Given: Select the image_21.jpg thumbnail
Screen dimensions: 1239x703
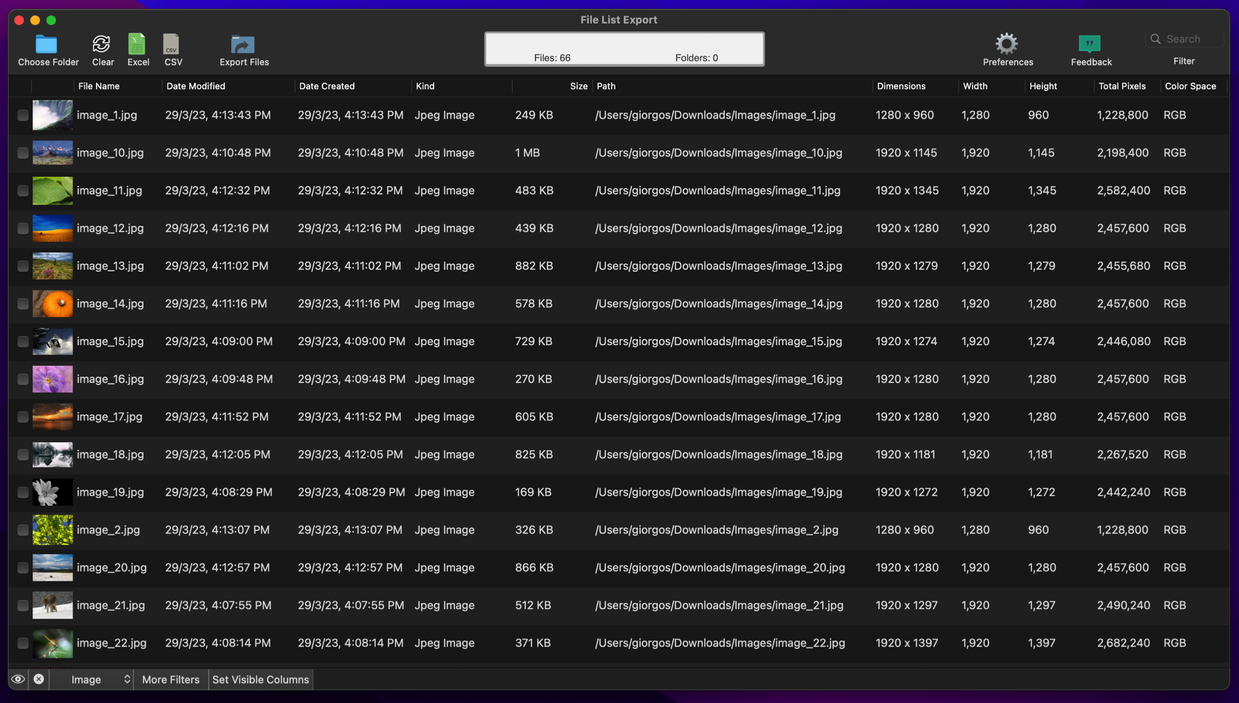Looking at the screenshot, I should tap(52, 605).
